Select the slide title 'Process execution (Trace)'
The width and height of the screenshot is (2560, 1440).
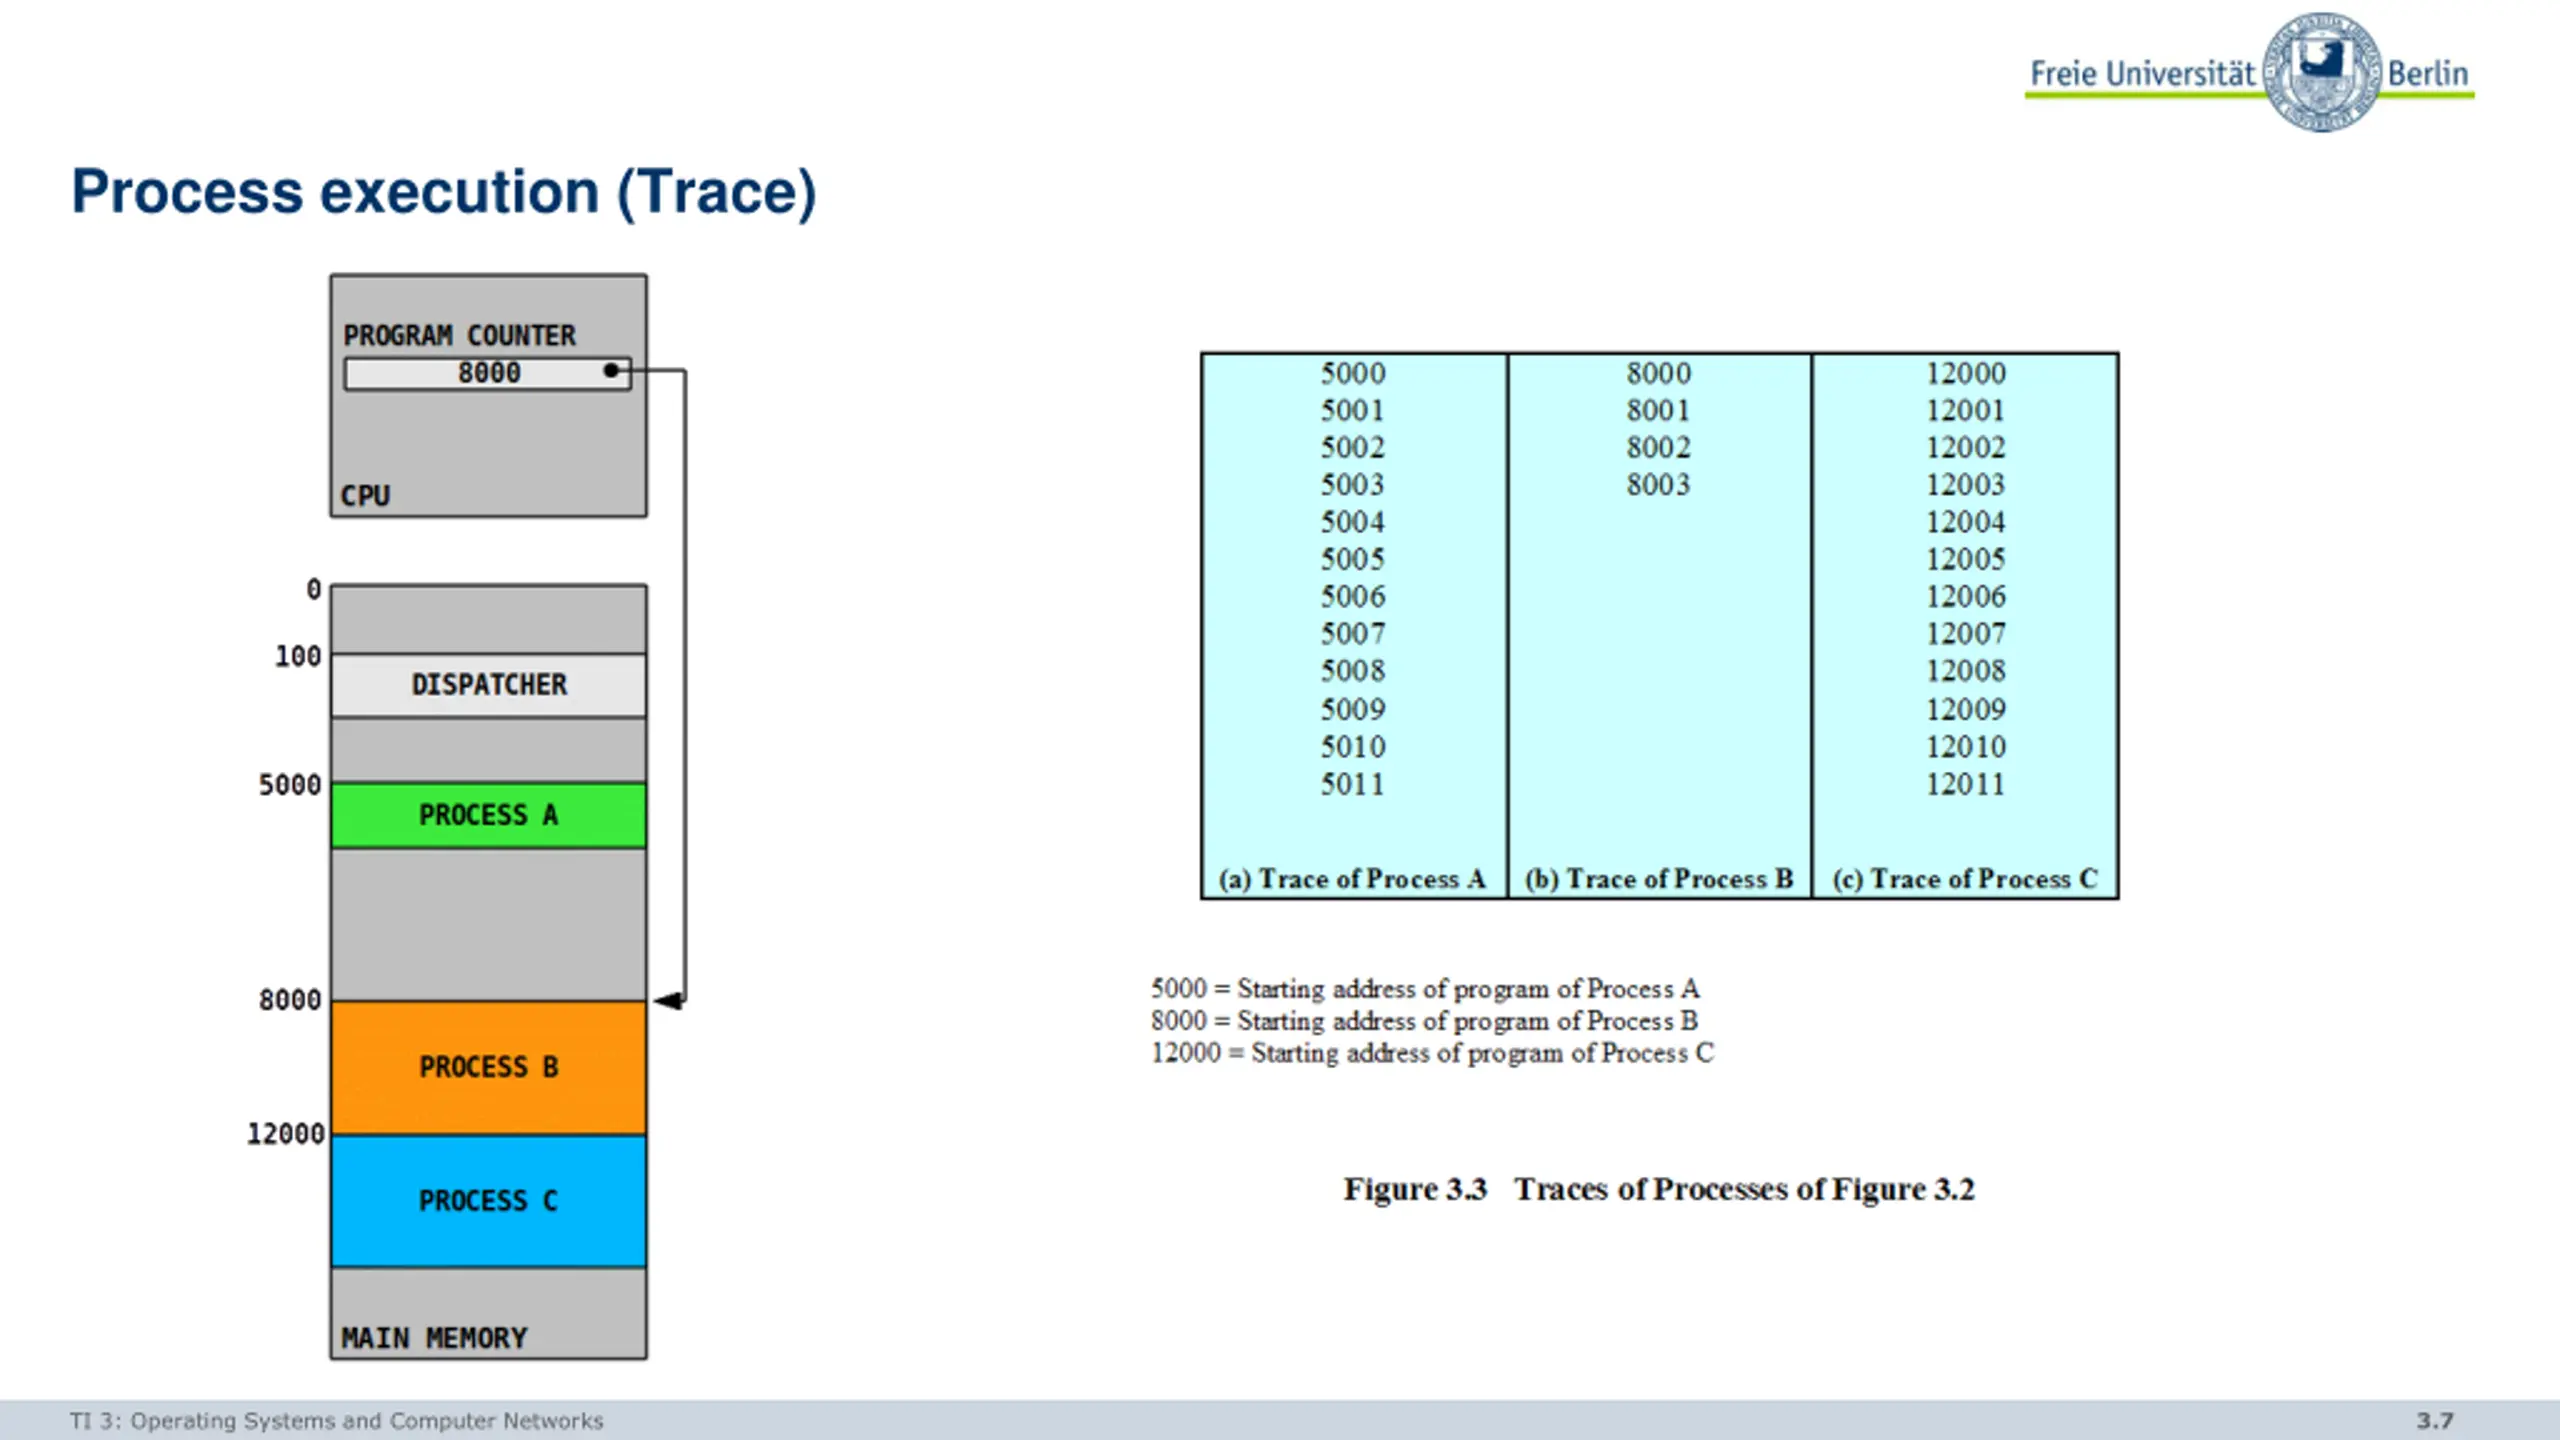(444, 192)
